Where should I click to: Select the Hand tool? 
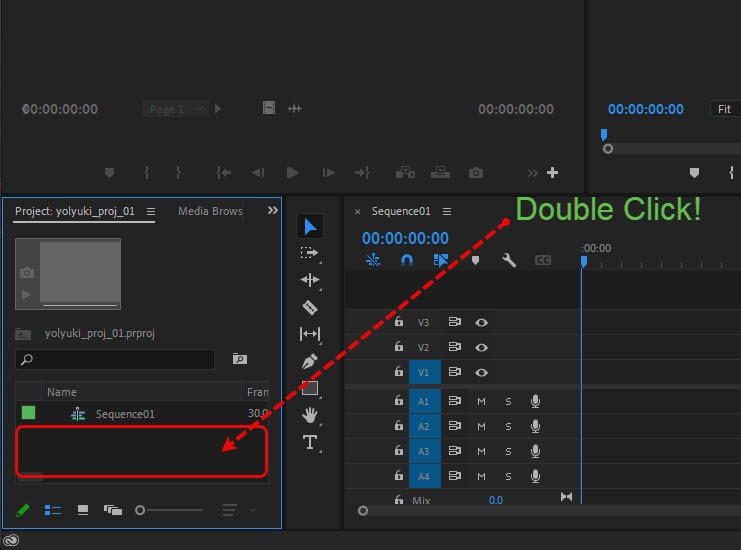pyautogui.click(x=310, y=415)
